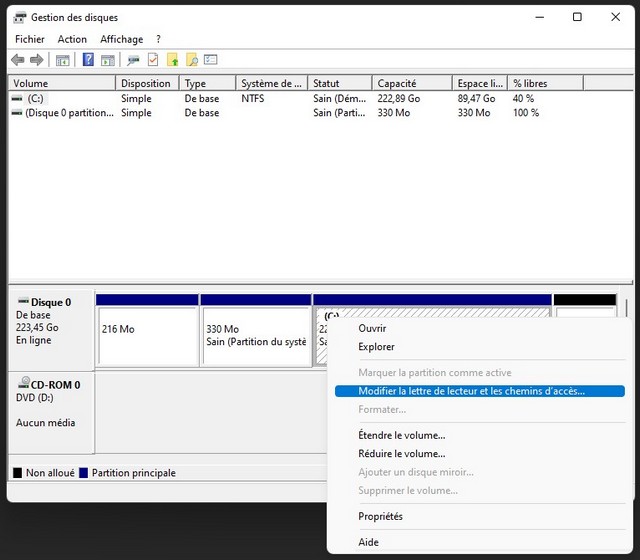This screenshot has height=560, width=640.
Task: Select the 216 Mo partition block on Disque 0
Action: pos(147,335)
